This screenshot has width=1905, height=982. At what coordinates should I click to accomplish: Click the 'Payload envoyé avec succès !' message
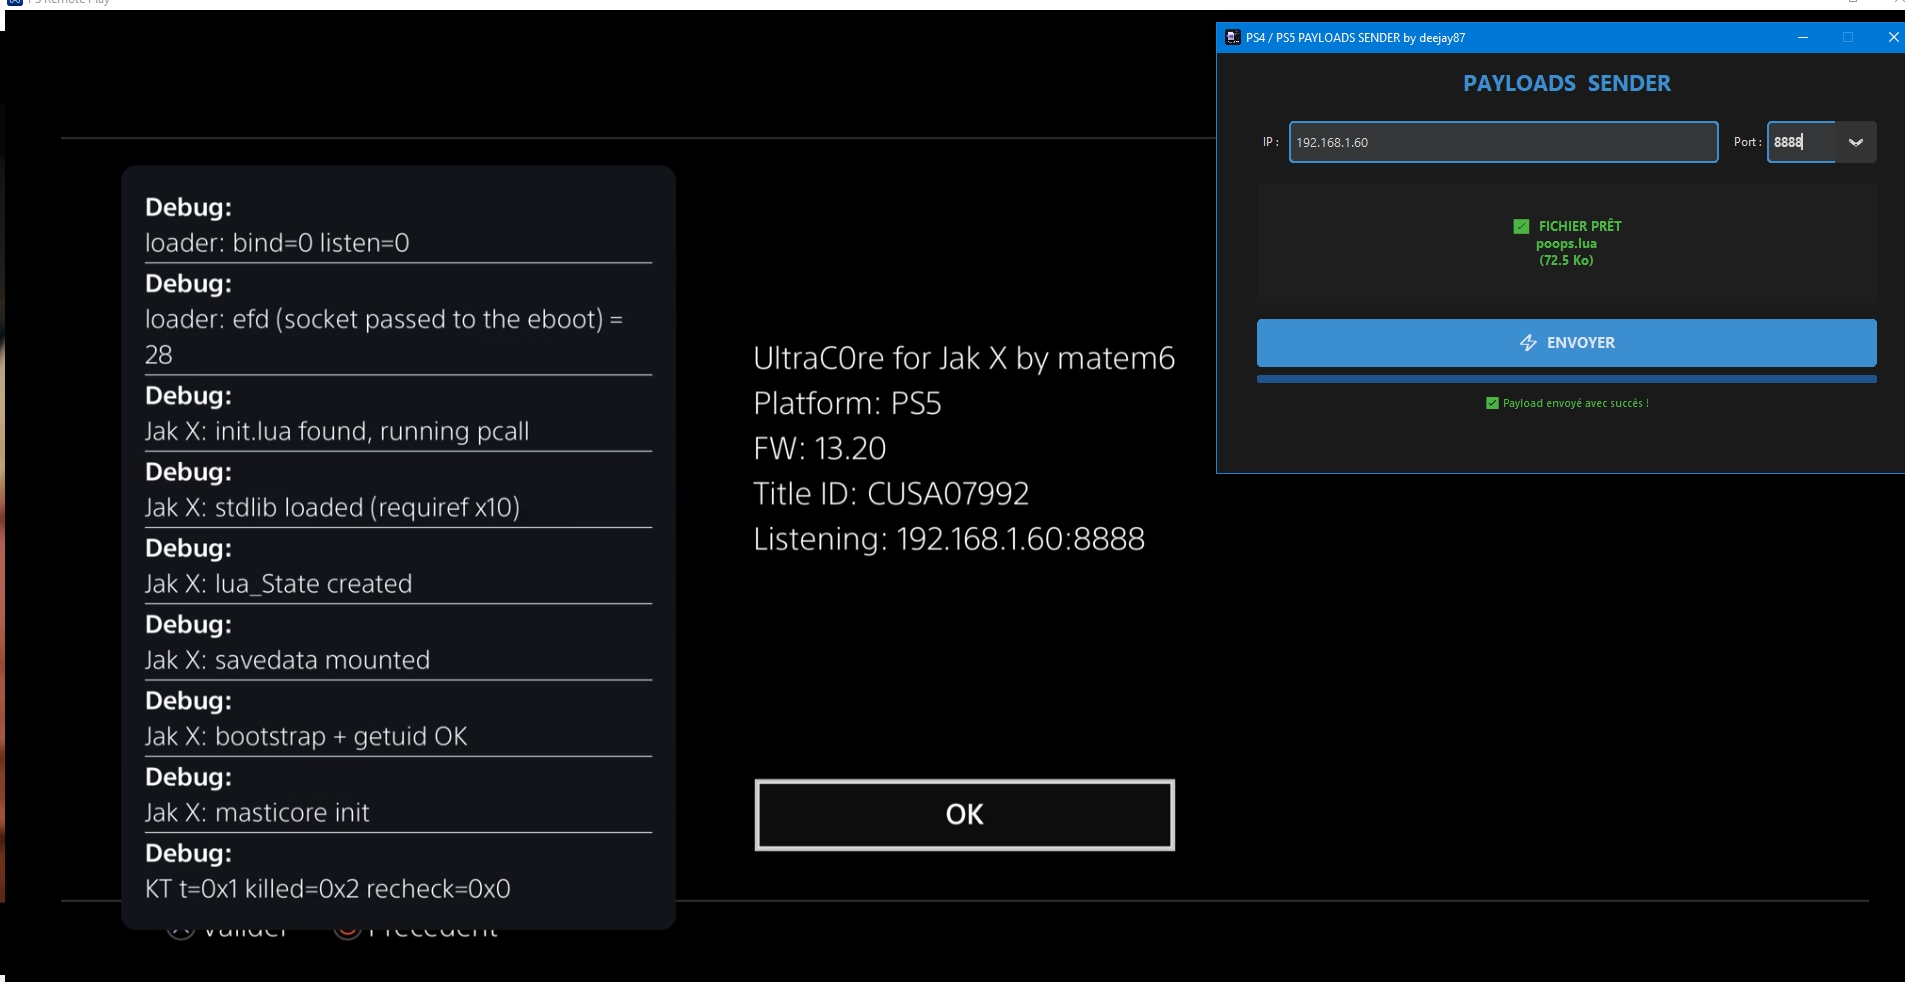click(1575, 403)
